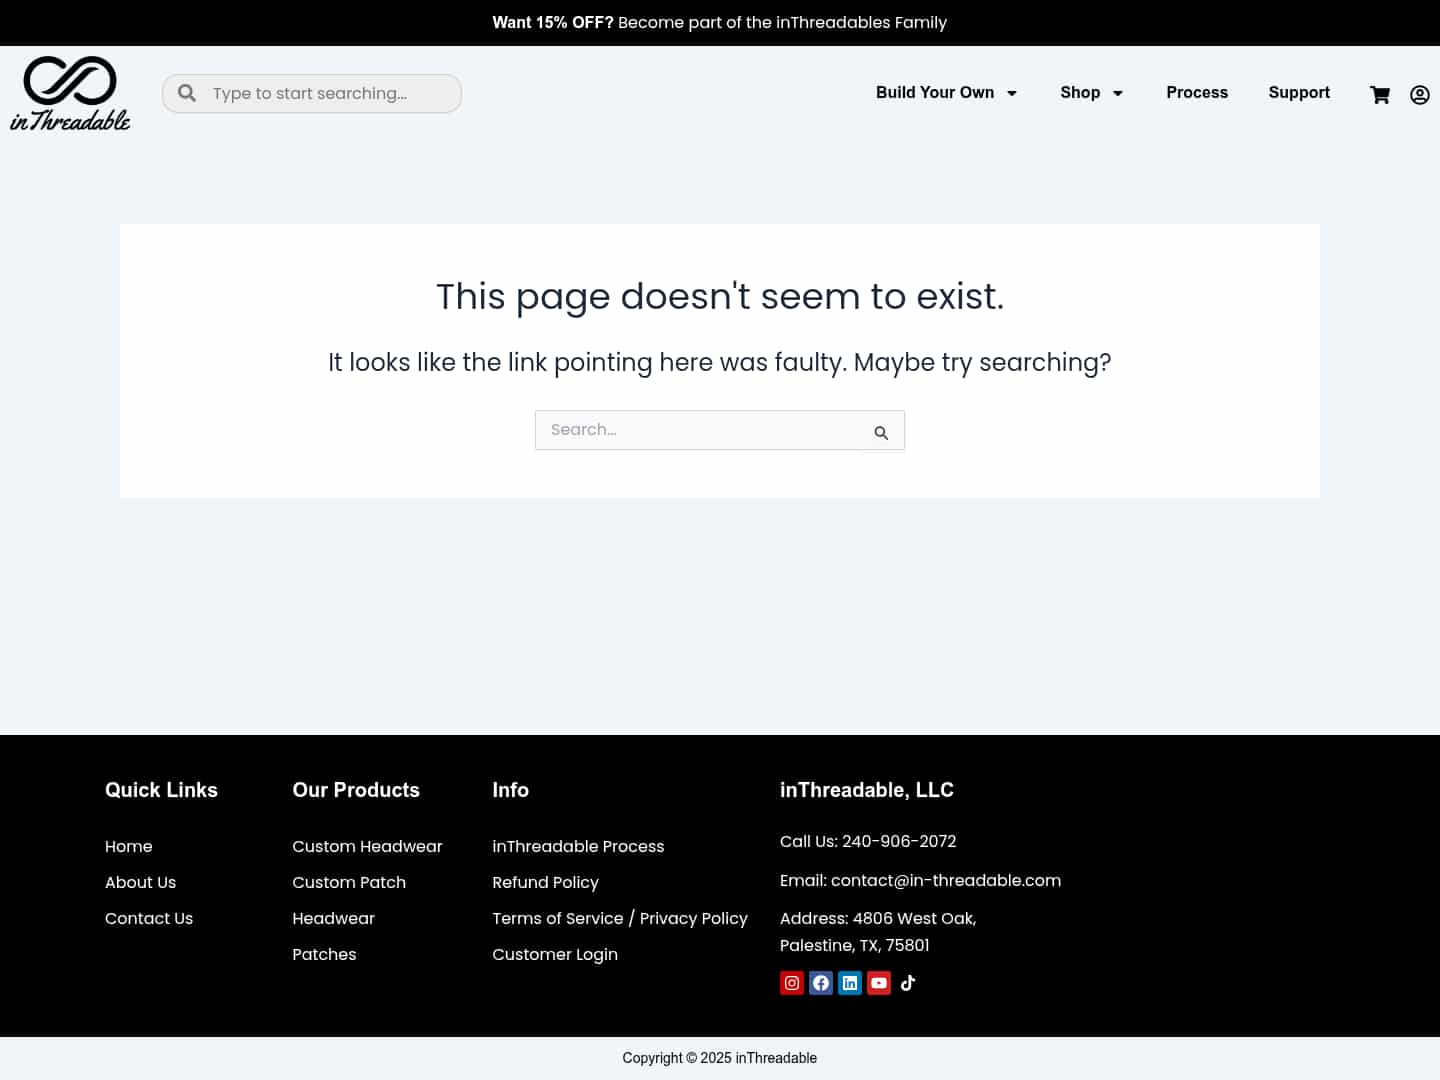Screen dimensions: 1440x1080
Task: Select the Instagram icon in the footer
Action: coord(791,983)
